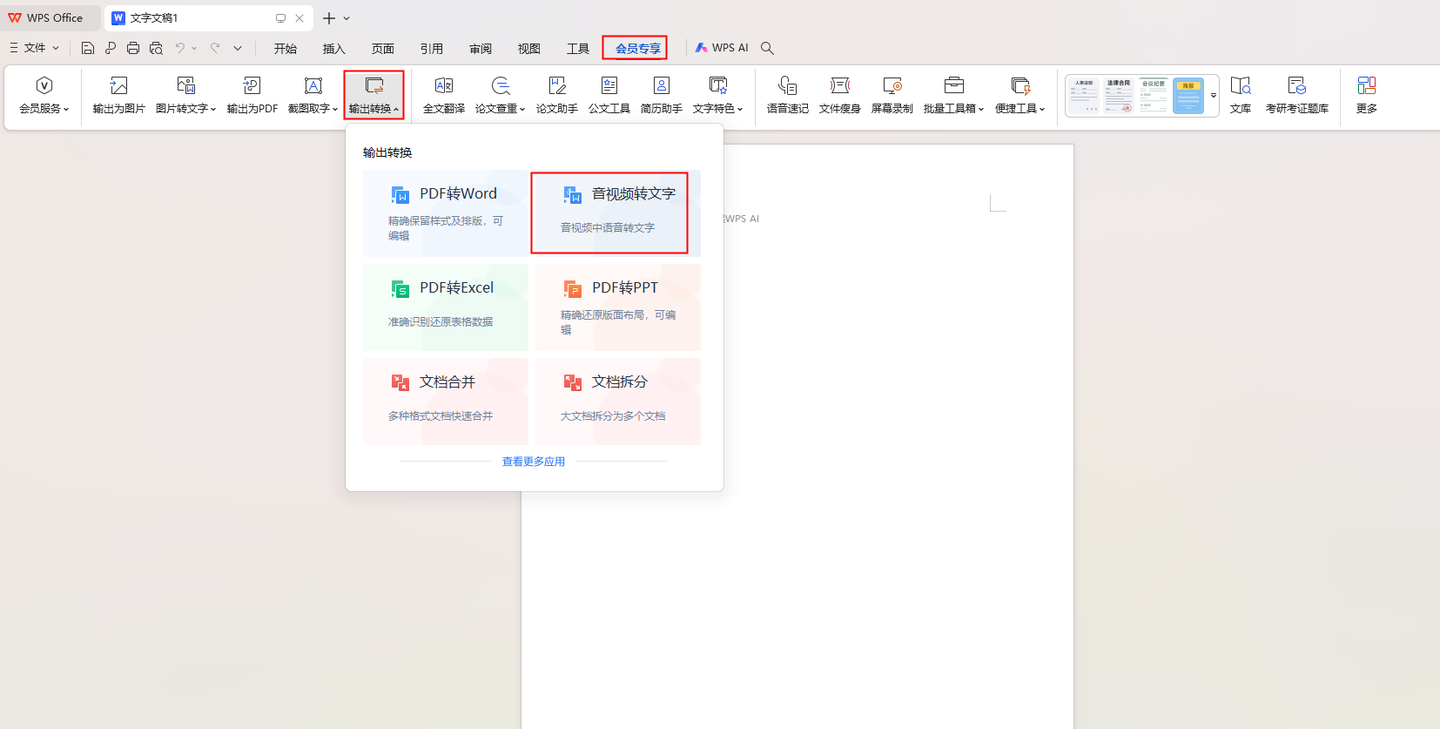1440x729 pixels.
Task: Click the new tab plus icon
Action: 328,18
